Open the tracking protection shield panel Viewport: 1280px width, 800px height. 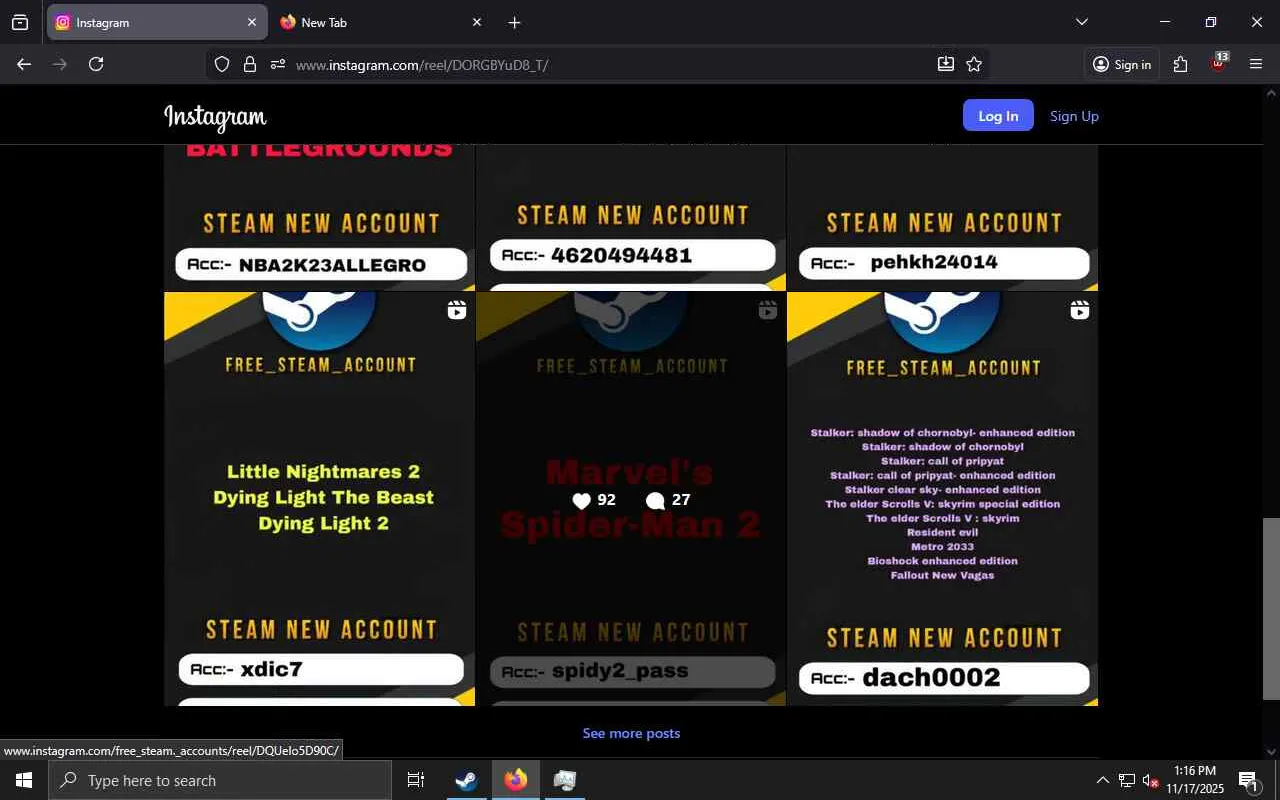222,64
